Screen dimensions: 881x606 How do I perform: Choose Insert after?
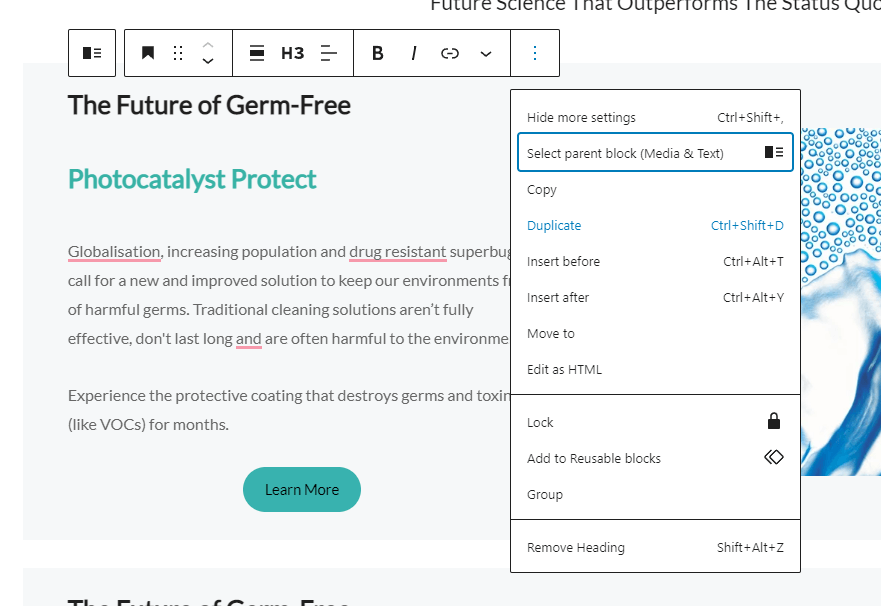click(655, 297)
